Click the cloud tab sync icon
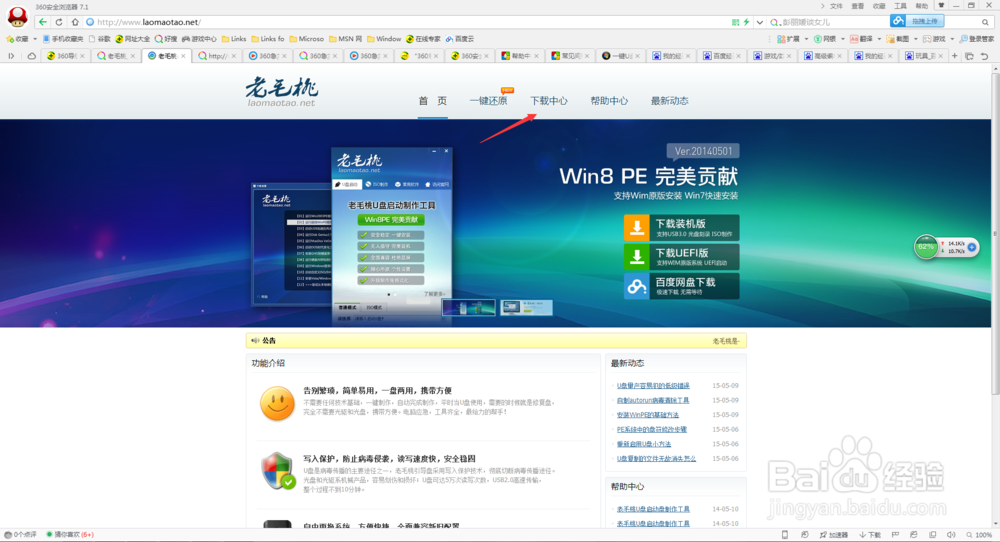1000x542 pixels. (31, 56)
